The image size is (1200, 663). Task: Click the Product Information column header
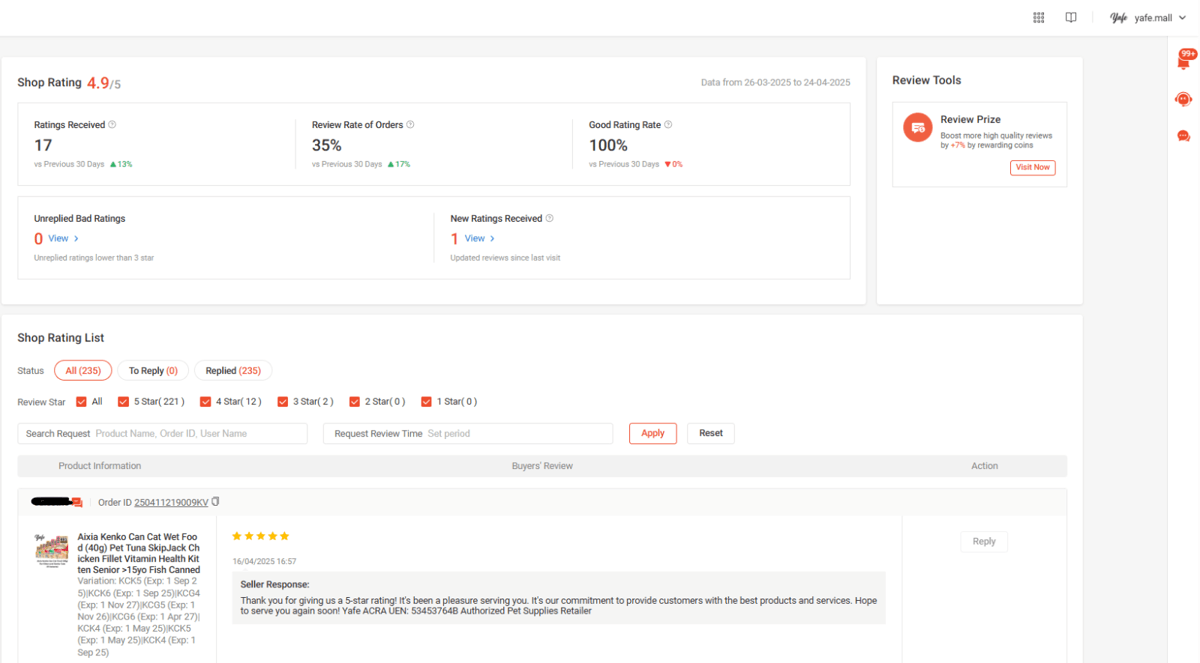click(x=100, y=466)
